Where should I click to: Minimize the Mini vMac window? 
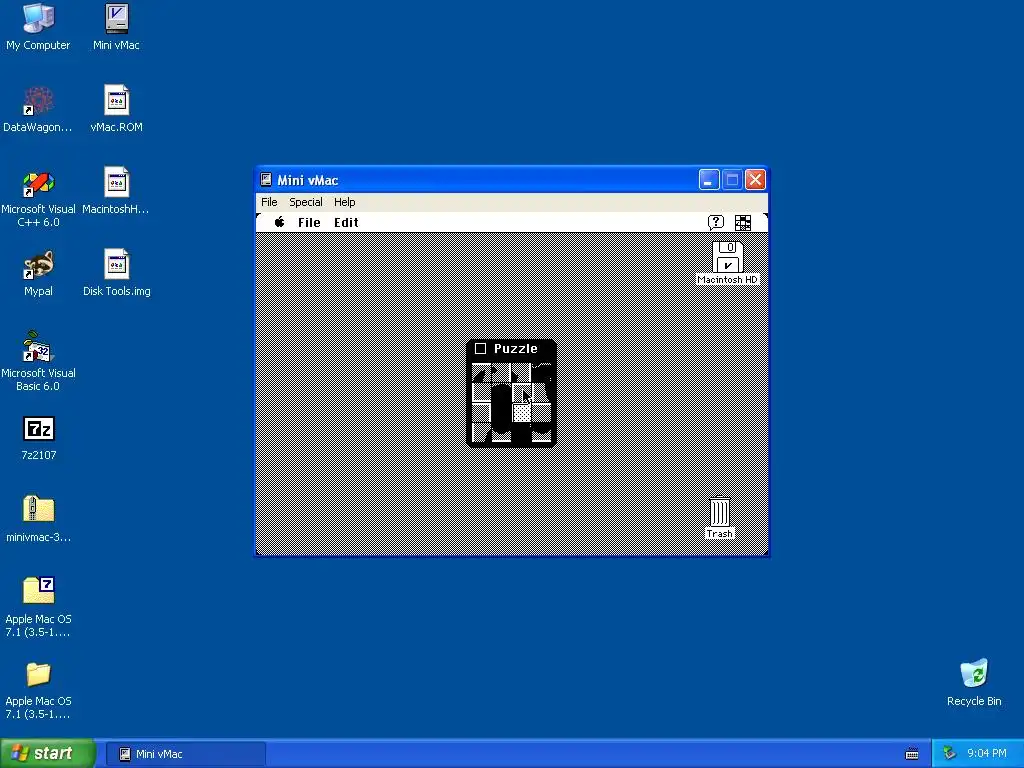(709, 180)
